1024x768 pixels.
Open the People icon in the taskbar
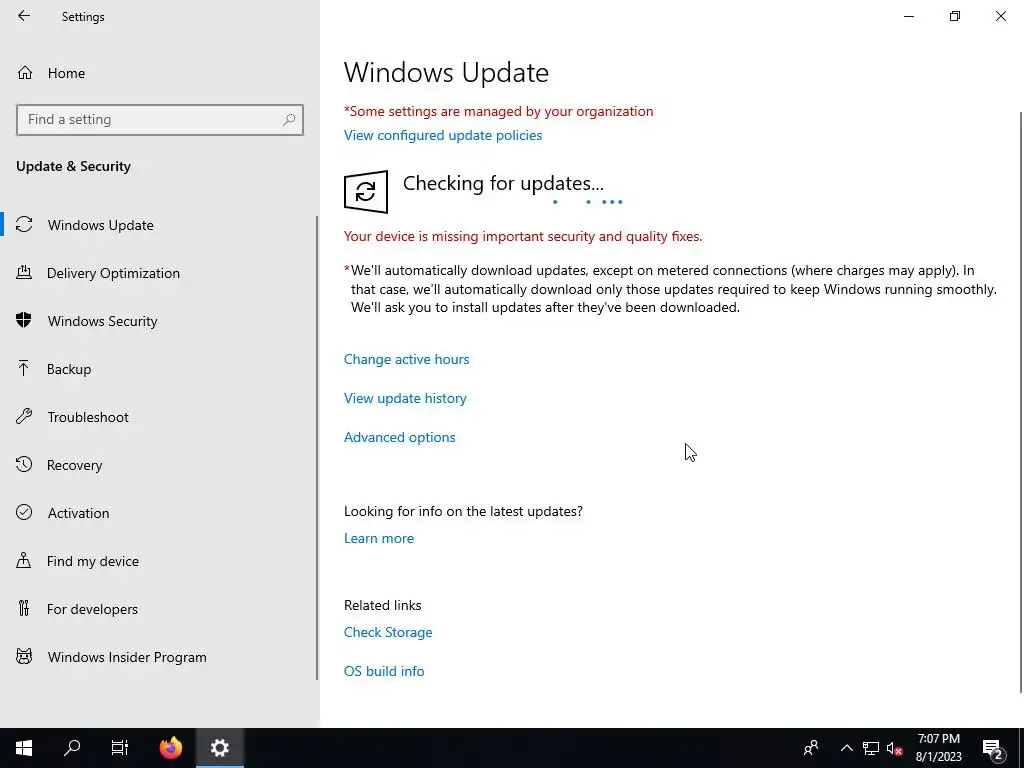(x=811, y=748)
